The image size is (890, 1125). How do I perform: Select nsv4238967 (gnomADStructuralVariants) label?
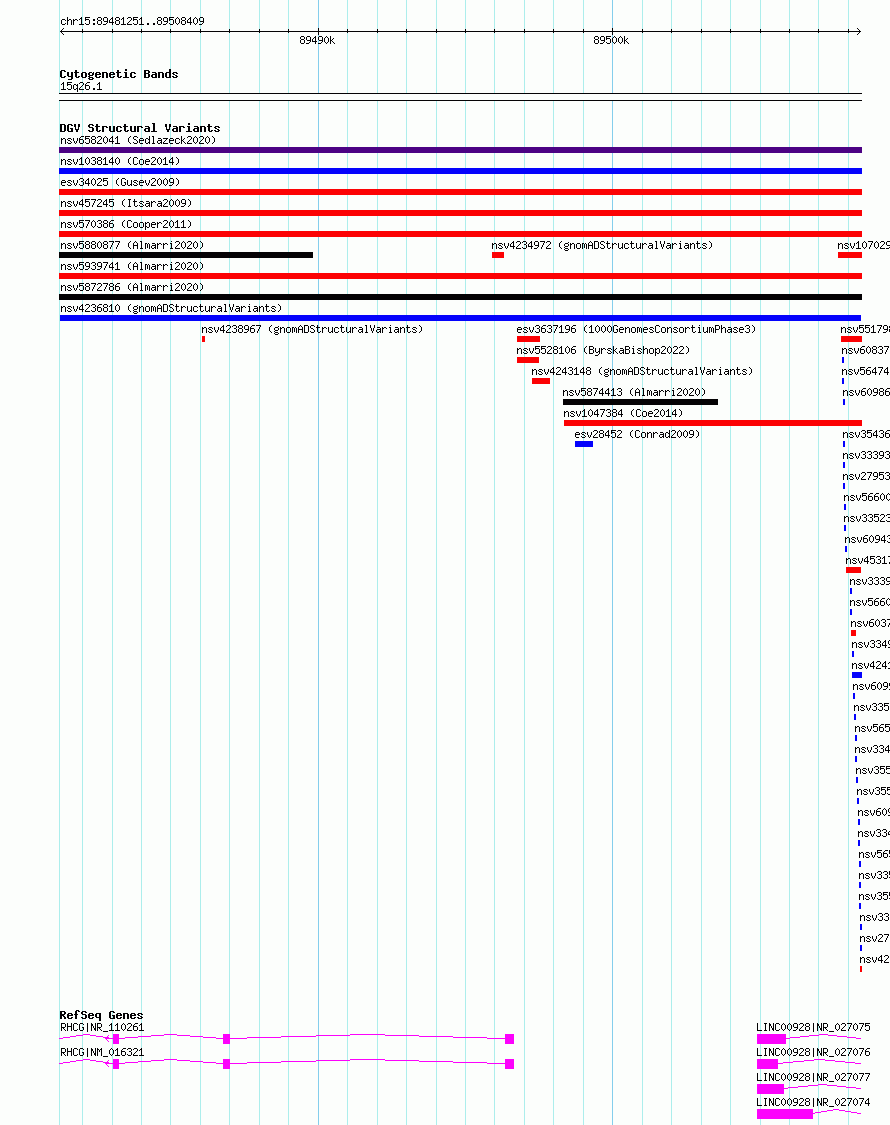312,329
